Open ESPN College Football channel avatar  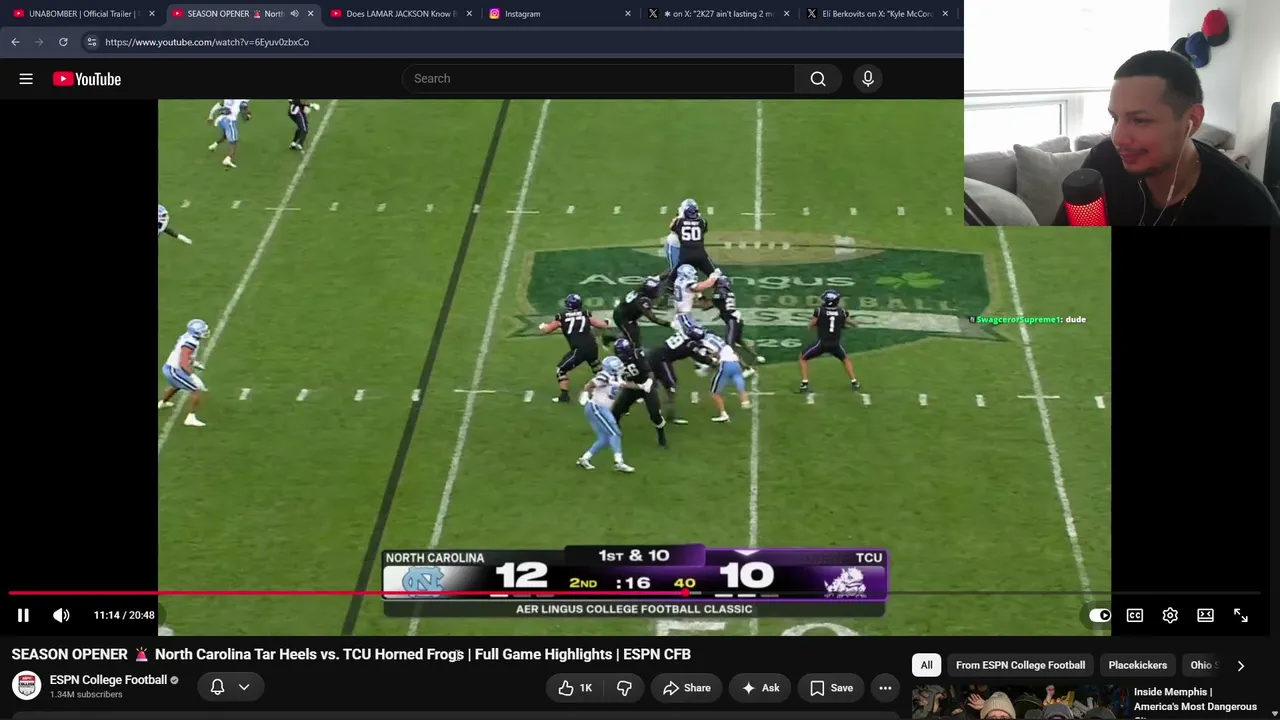tap(27, 686)
